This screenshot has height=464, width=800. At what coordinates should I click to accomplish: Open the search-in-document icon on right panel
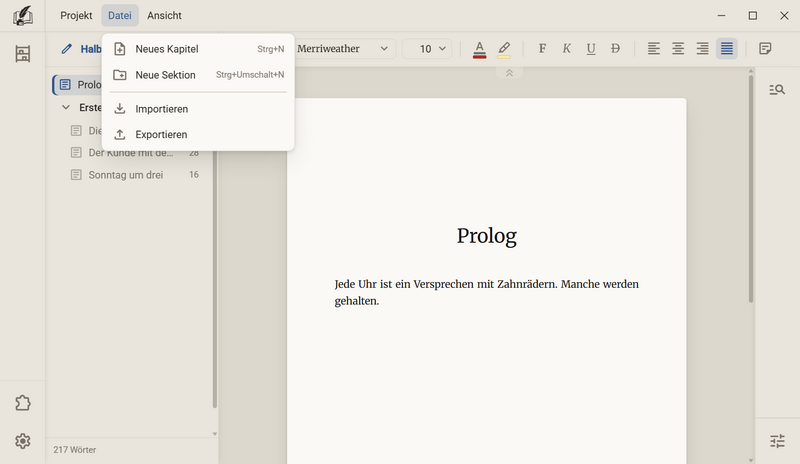[x=777, y=90]
